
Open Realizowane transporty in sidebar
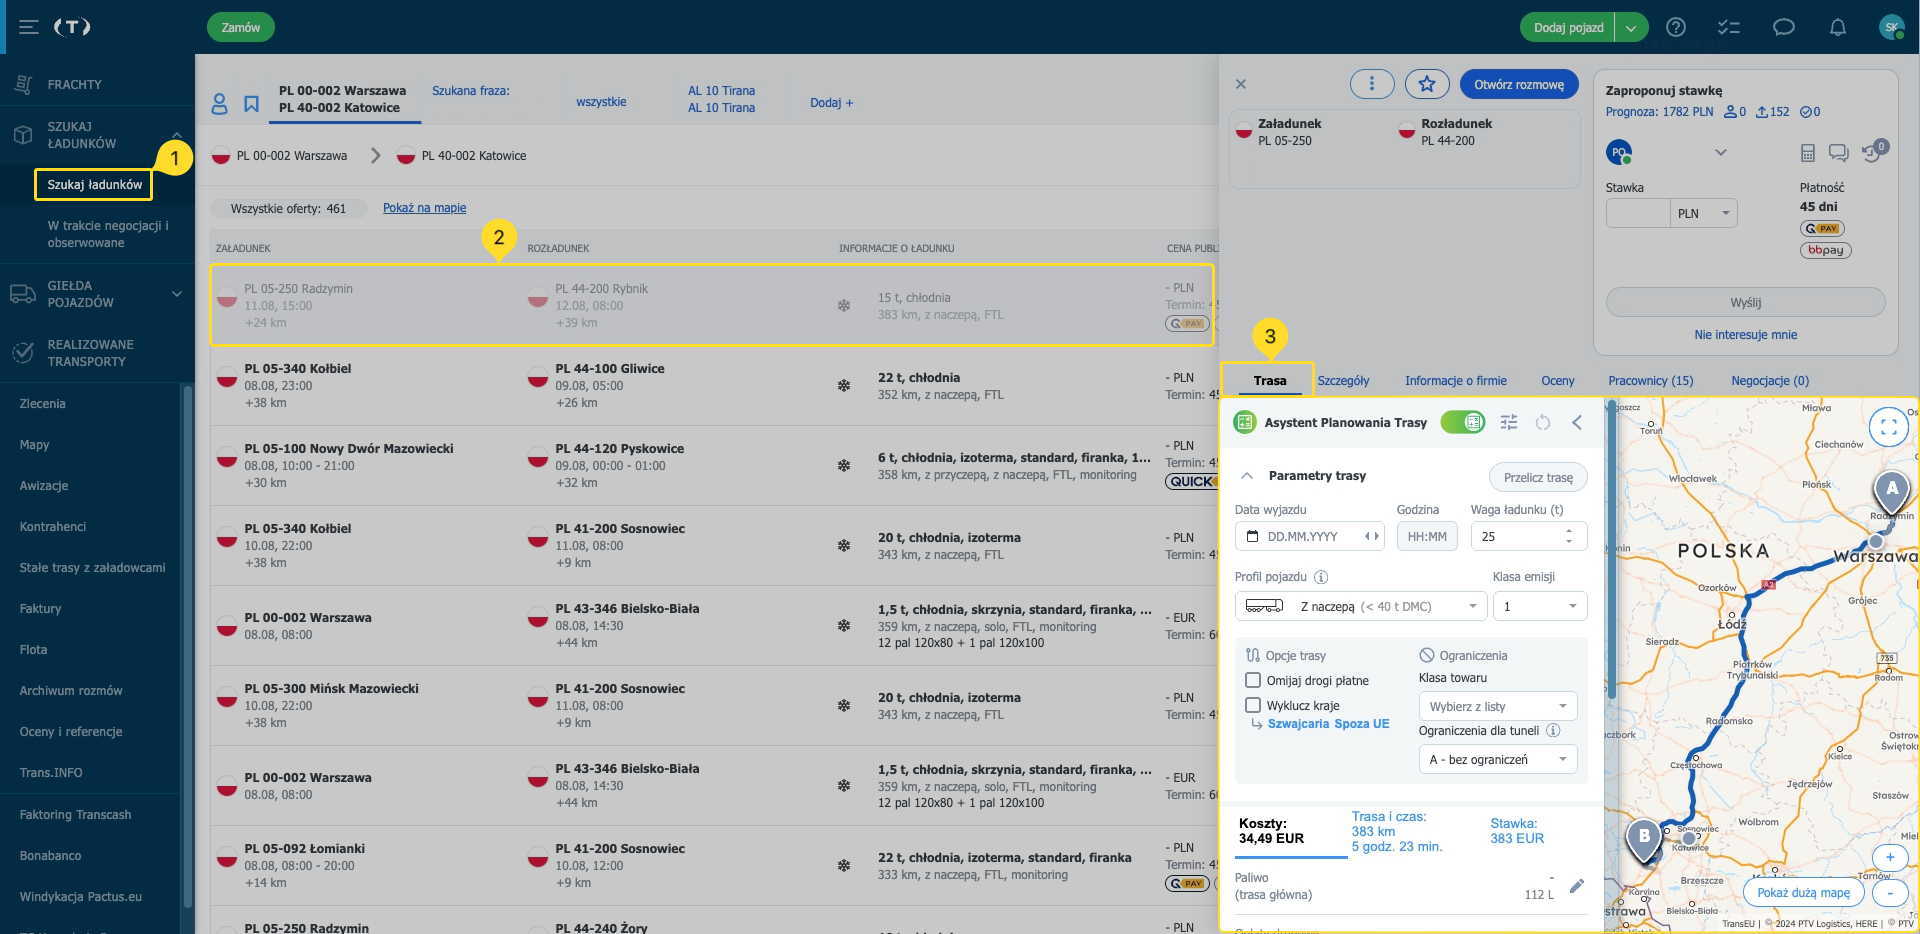click(x=90, y=353)
